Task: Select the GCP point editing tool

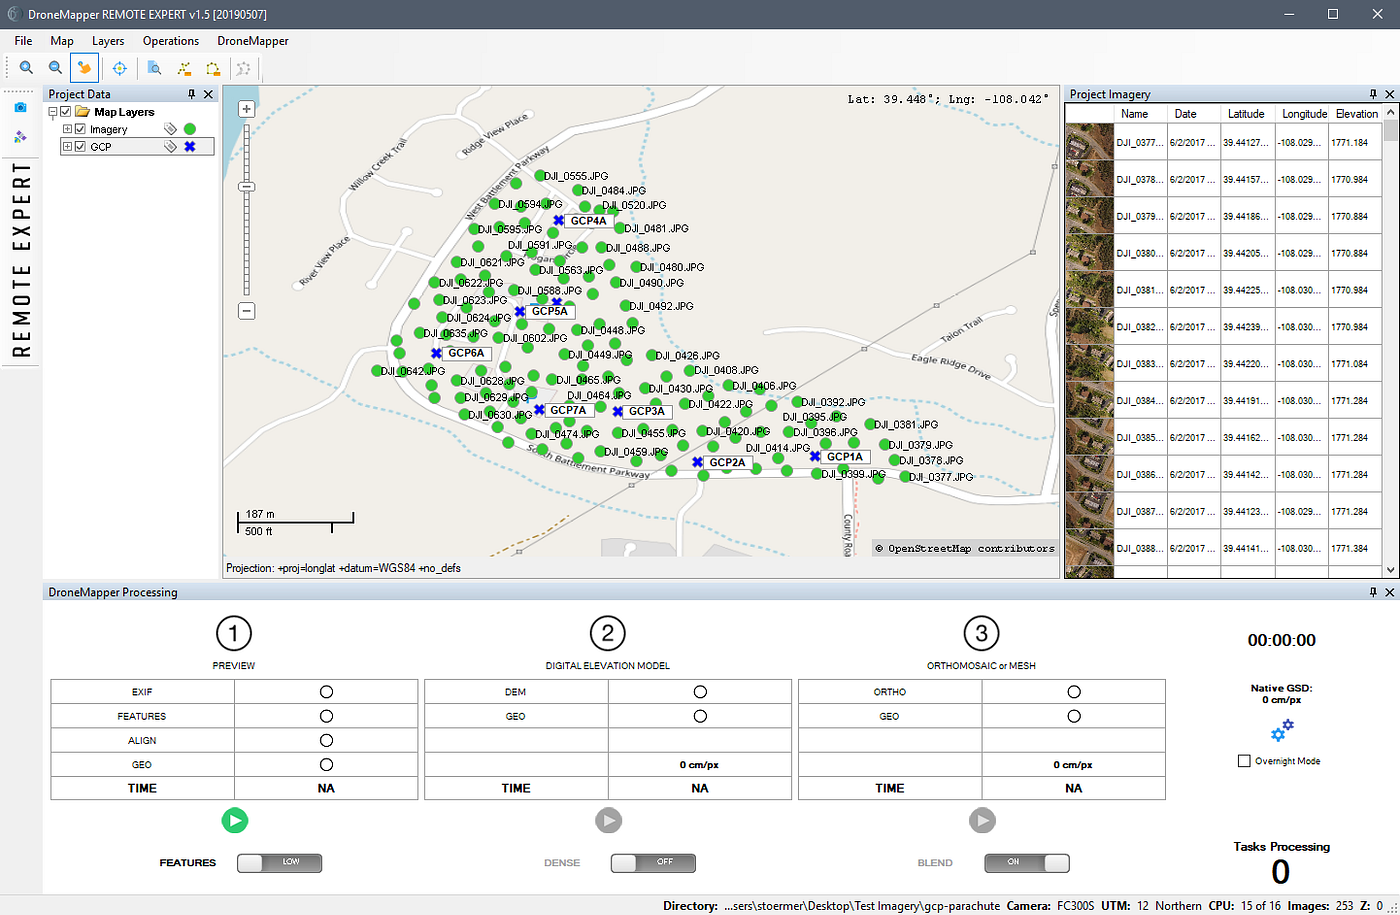Action: (x=185, y=68)
